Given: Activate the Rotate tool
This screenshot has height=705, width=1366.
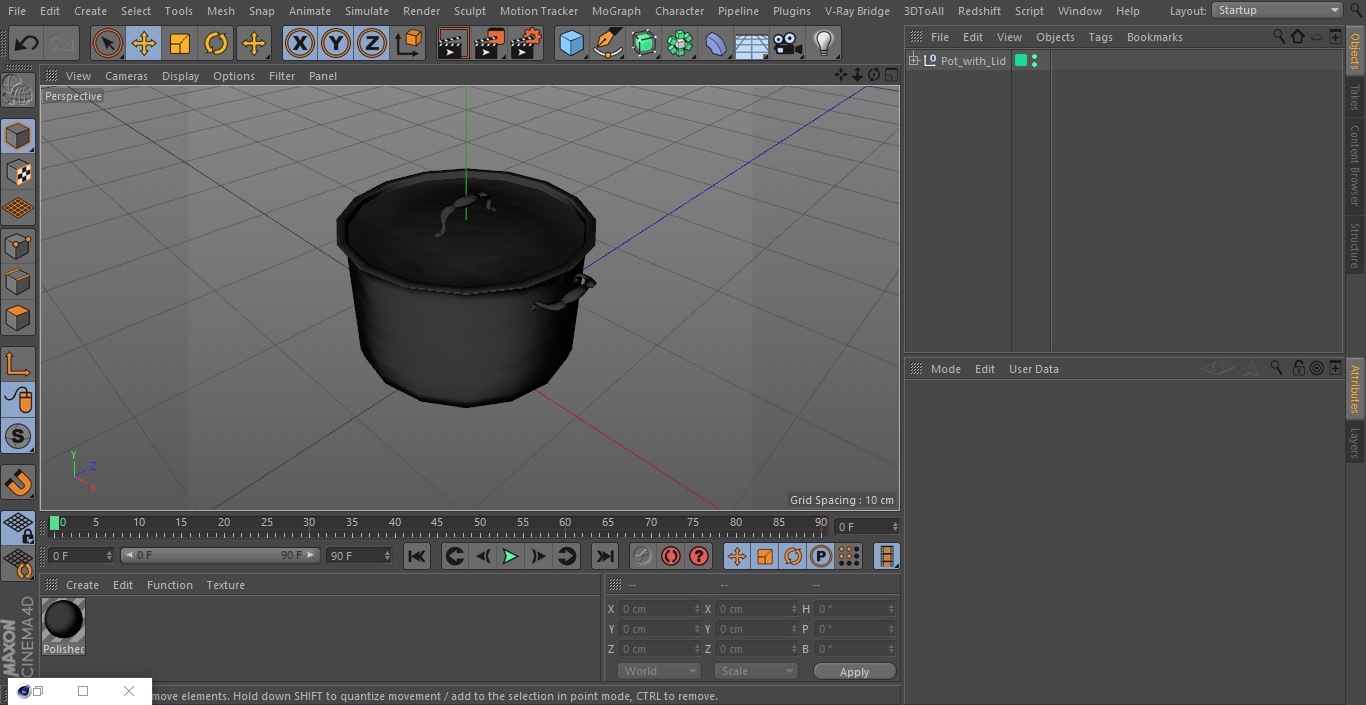Looking at the screenshot, I should 216,44.
